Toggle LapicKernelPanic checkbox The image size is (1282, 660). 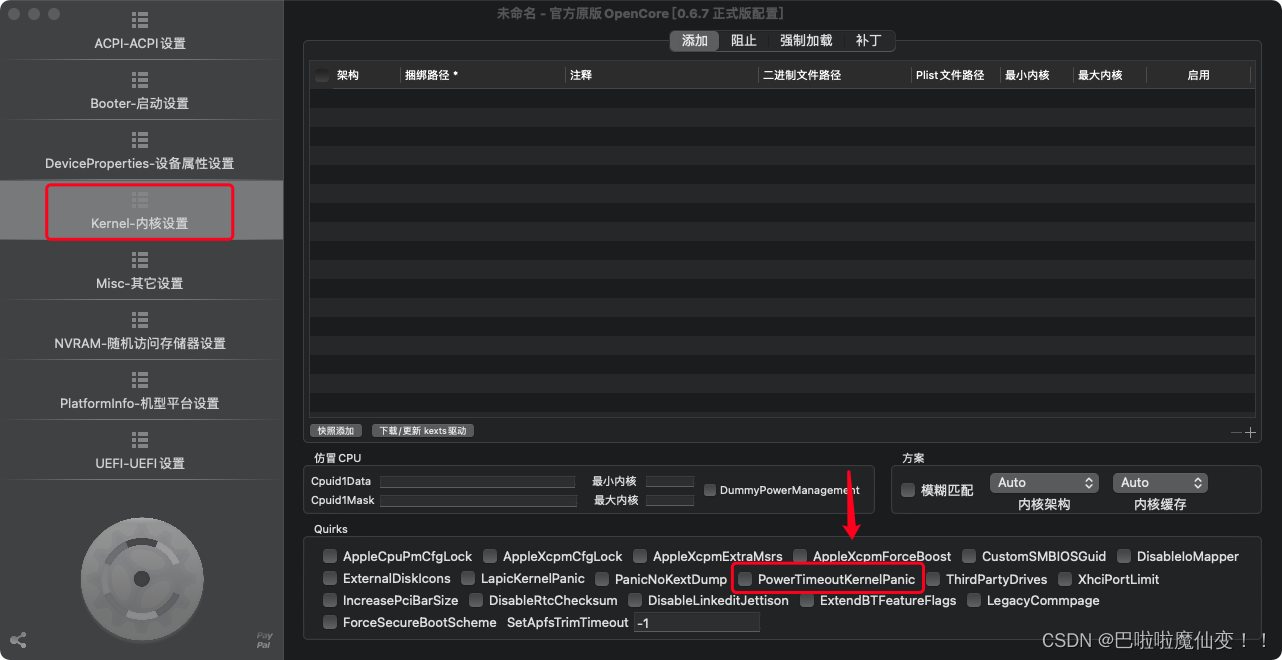click(x=468, y=578)
